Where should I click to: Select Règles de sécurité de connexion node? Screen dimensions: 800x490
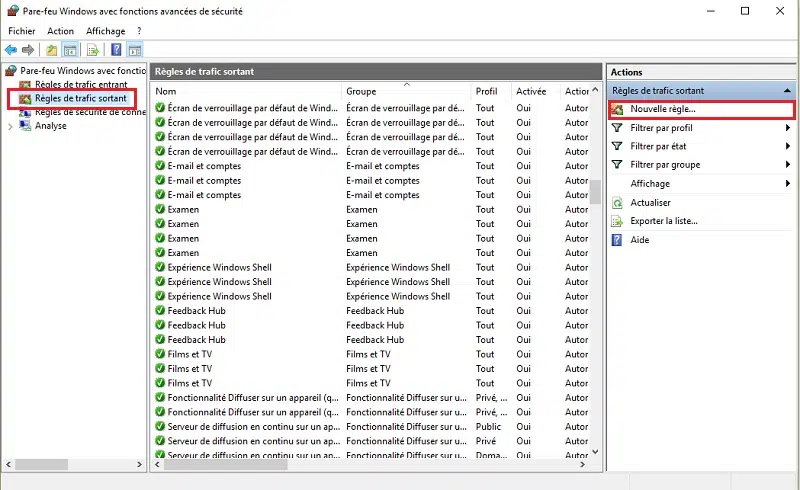point(90,112)
